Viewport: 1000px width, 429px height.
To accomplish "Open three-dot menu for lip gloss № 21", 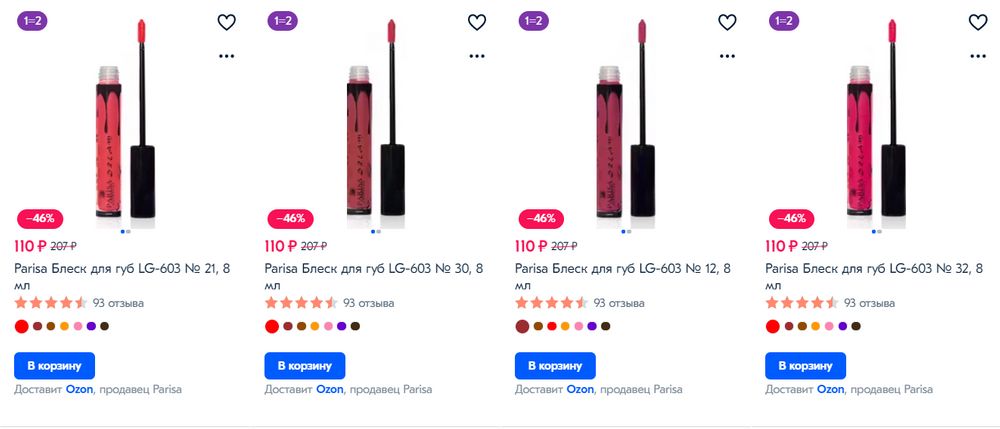I will pyautogui.click(x=226, y=56).
